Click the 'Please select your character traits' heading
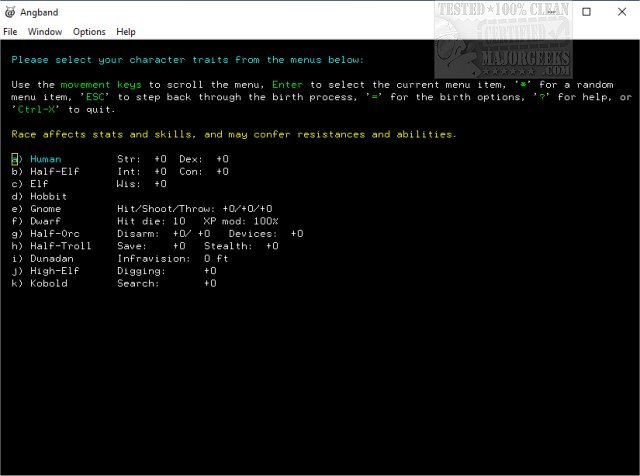 pyautogui.click(x=188, y=60)
